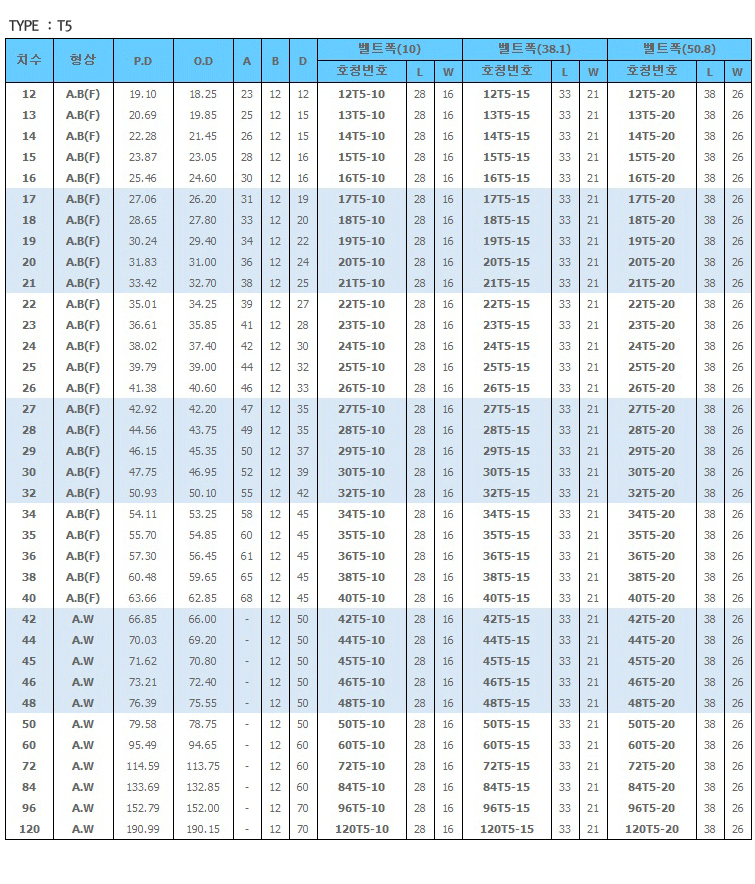Select part number 17T5-15
755x884 pixels.
pyautogui.click(x=506, y=199)
